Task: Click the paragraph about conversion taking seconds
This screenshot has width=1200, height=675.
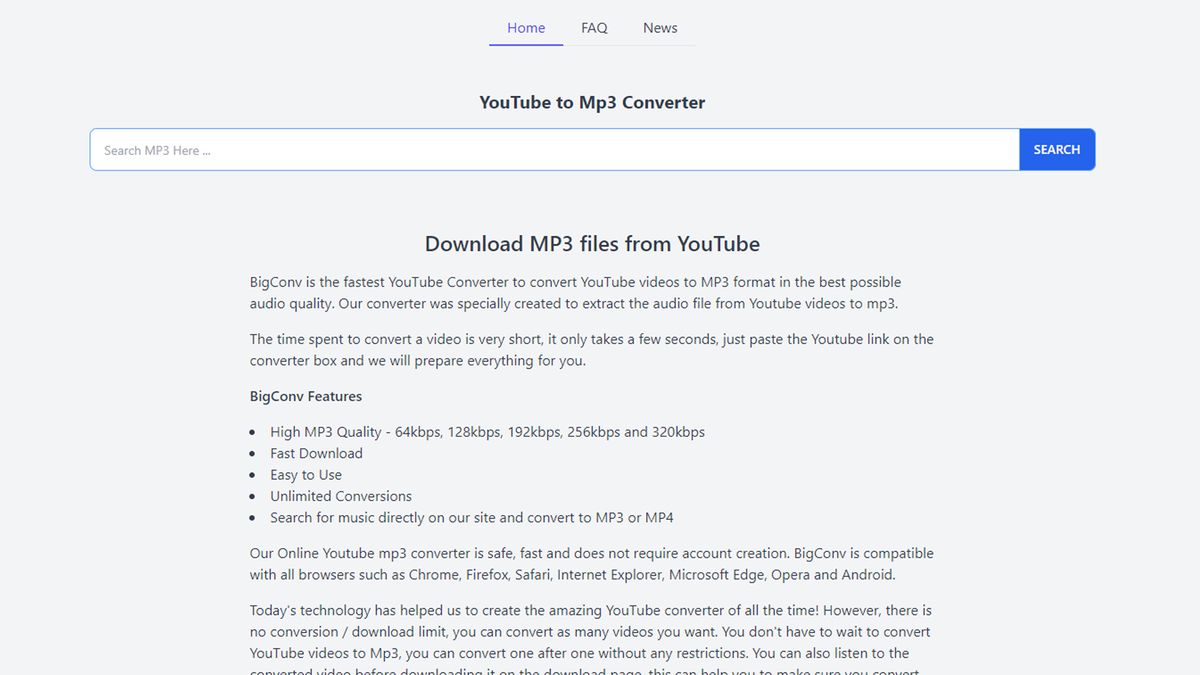Action: (x=590, y=349)
